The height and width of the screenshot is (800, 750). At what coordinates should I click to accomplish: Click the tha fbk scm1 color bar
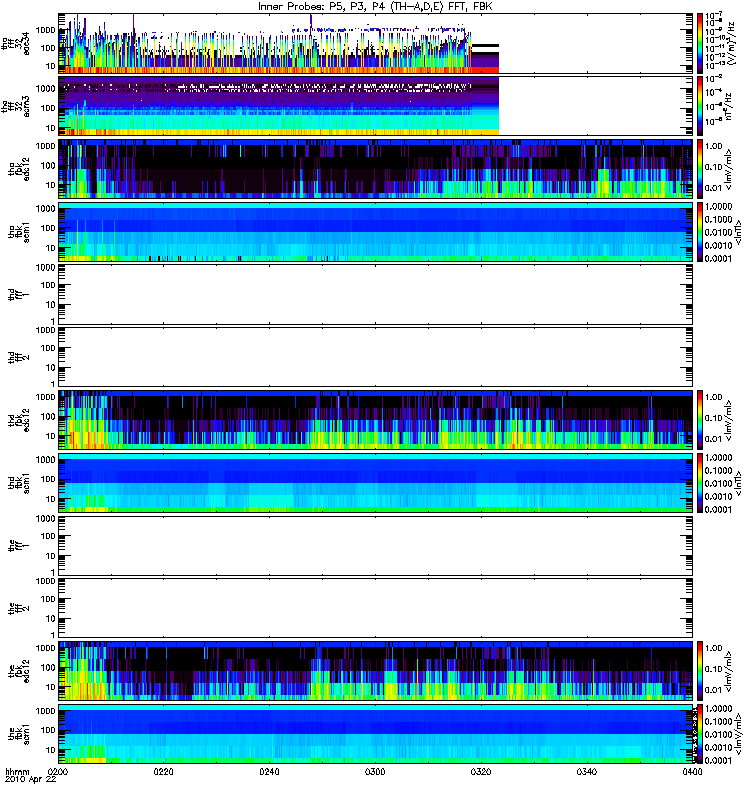click(x=700, y=232)
